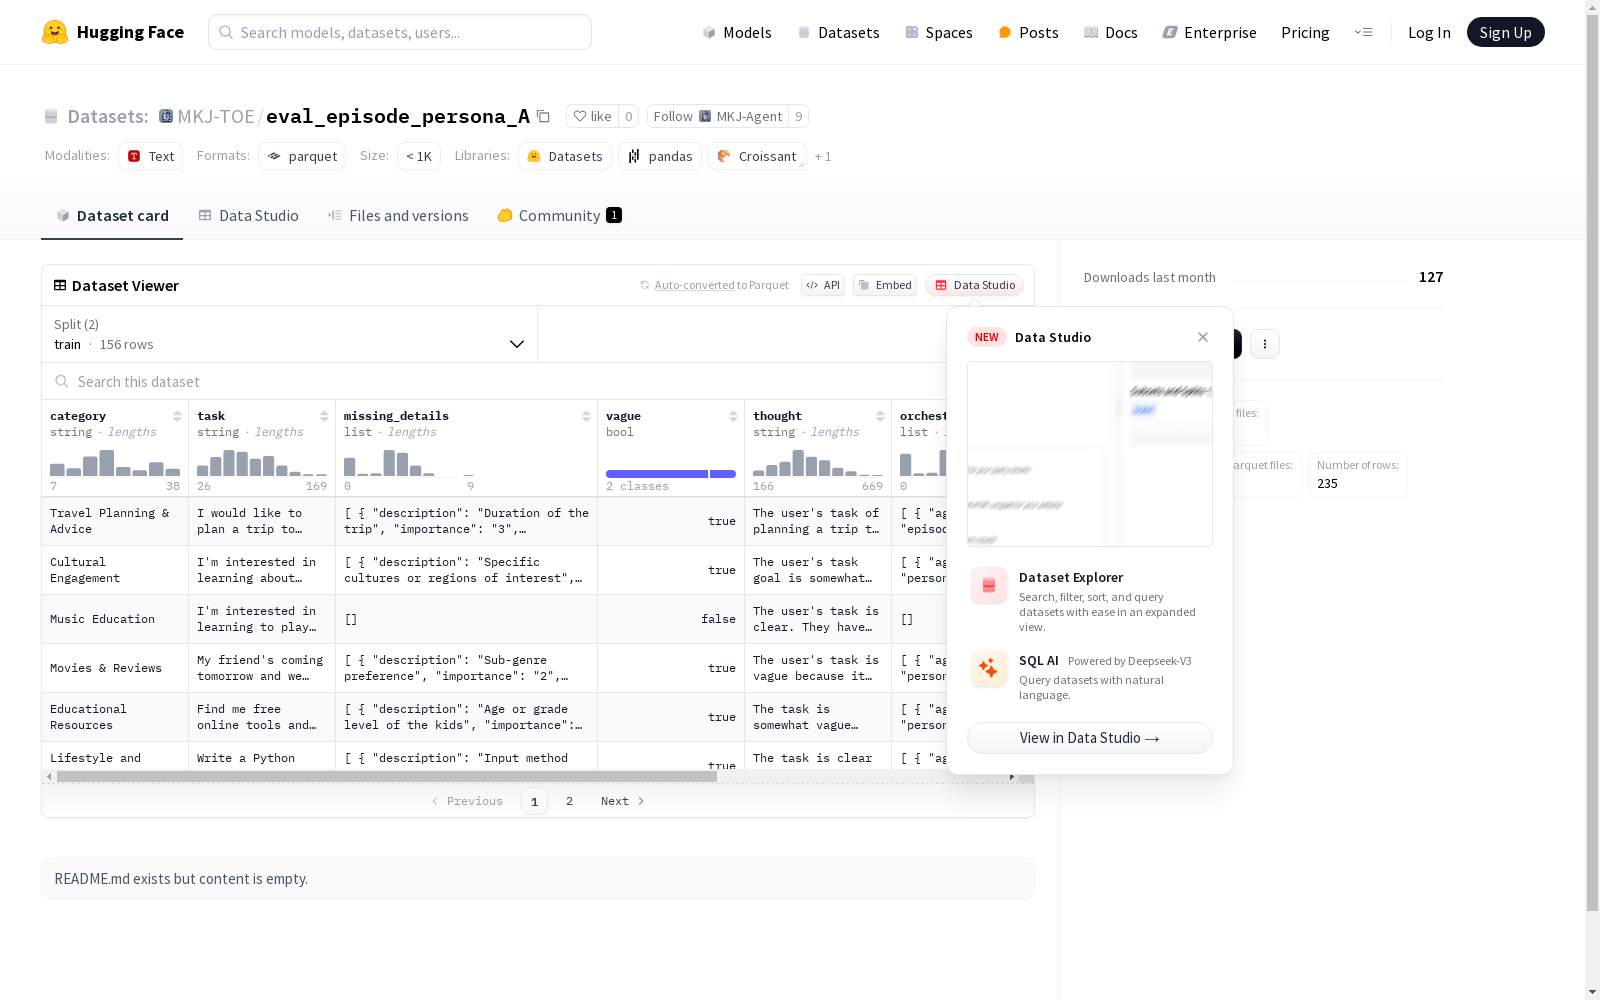This screenshot has width=1600, height=1000.
Task: Click the Music Education category cell
Action: pos(115,619)
